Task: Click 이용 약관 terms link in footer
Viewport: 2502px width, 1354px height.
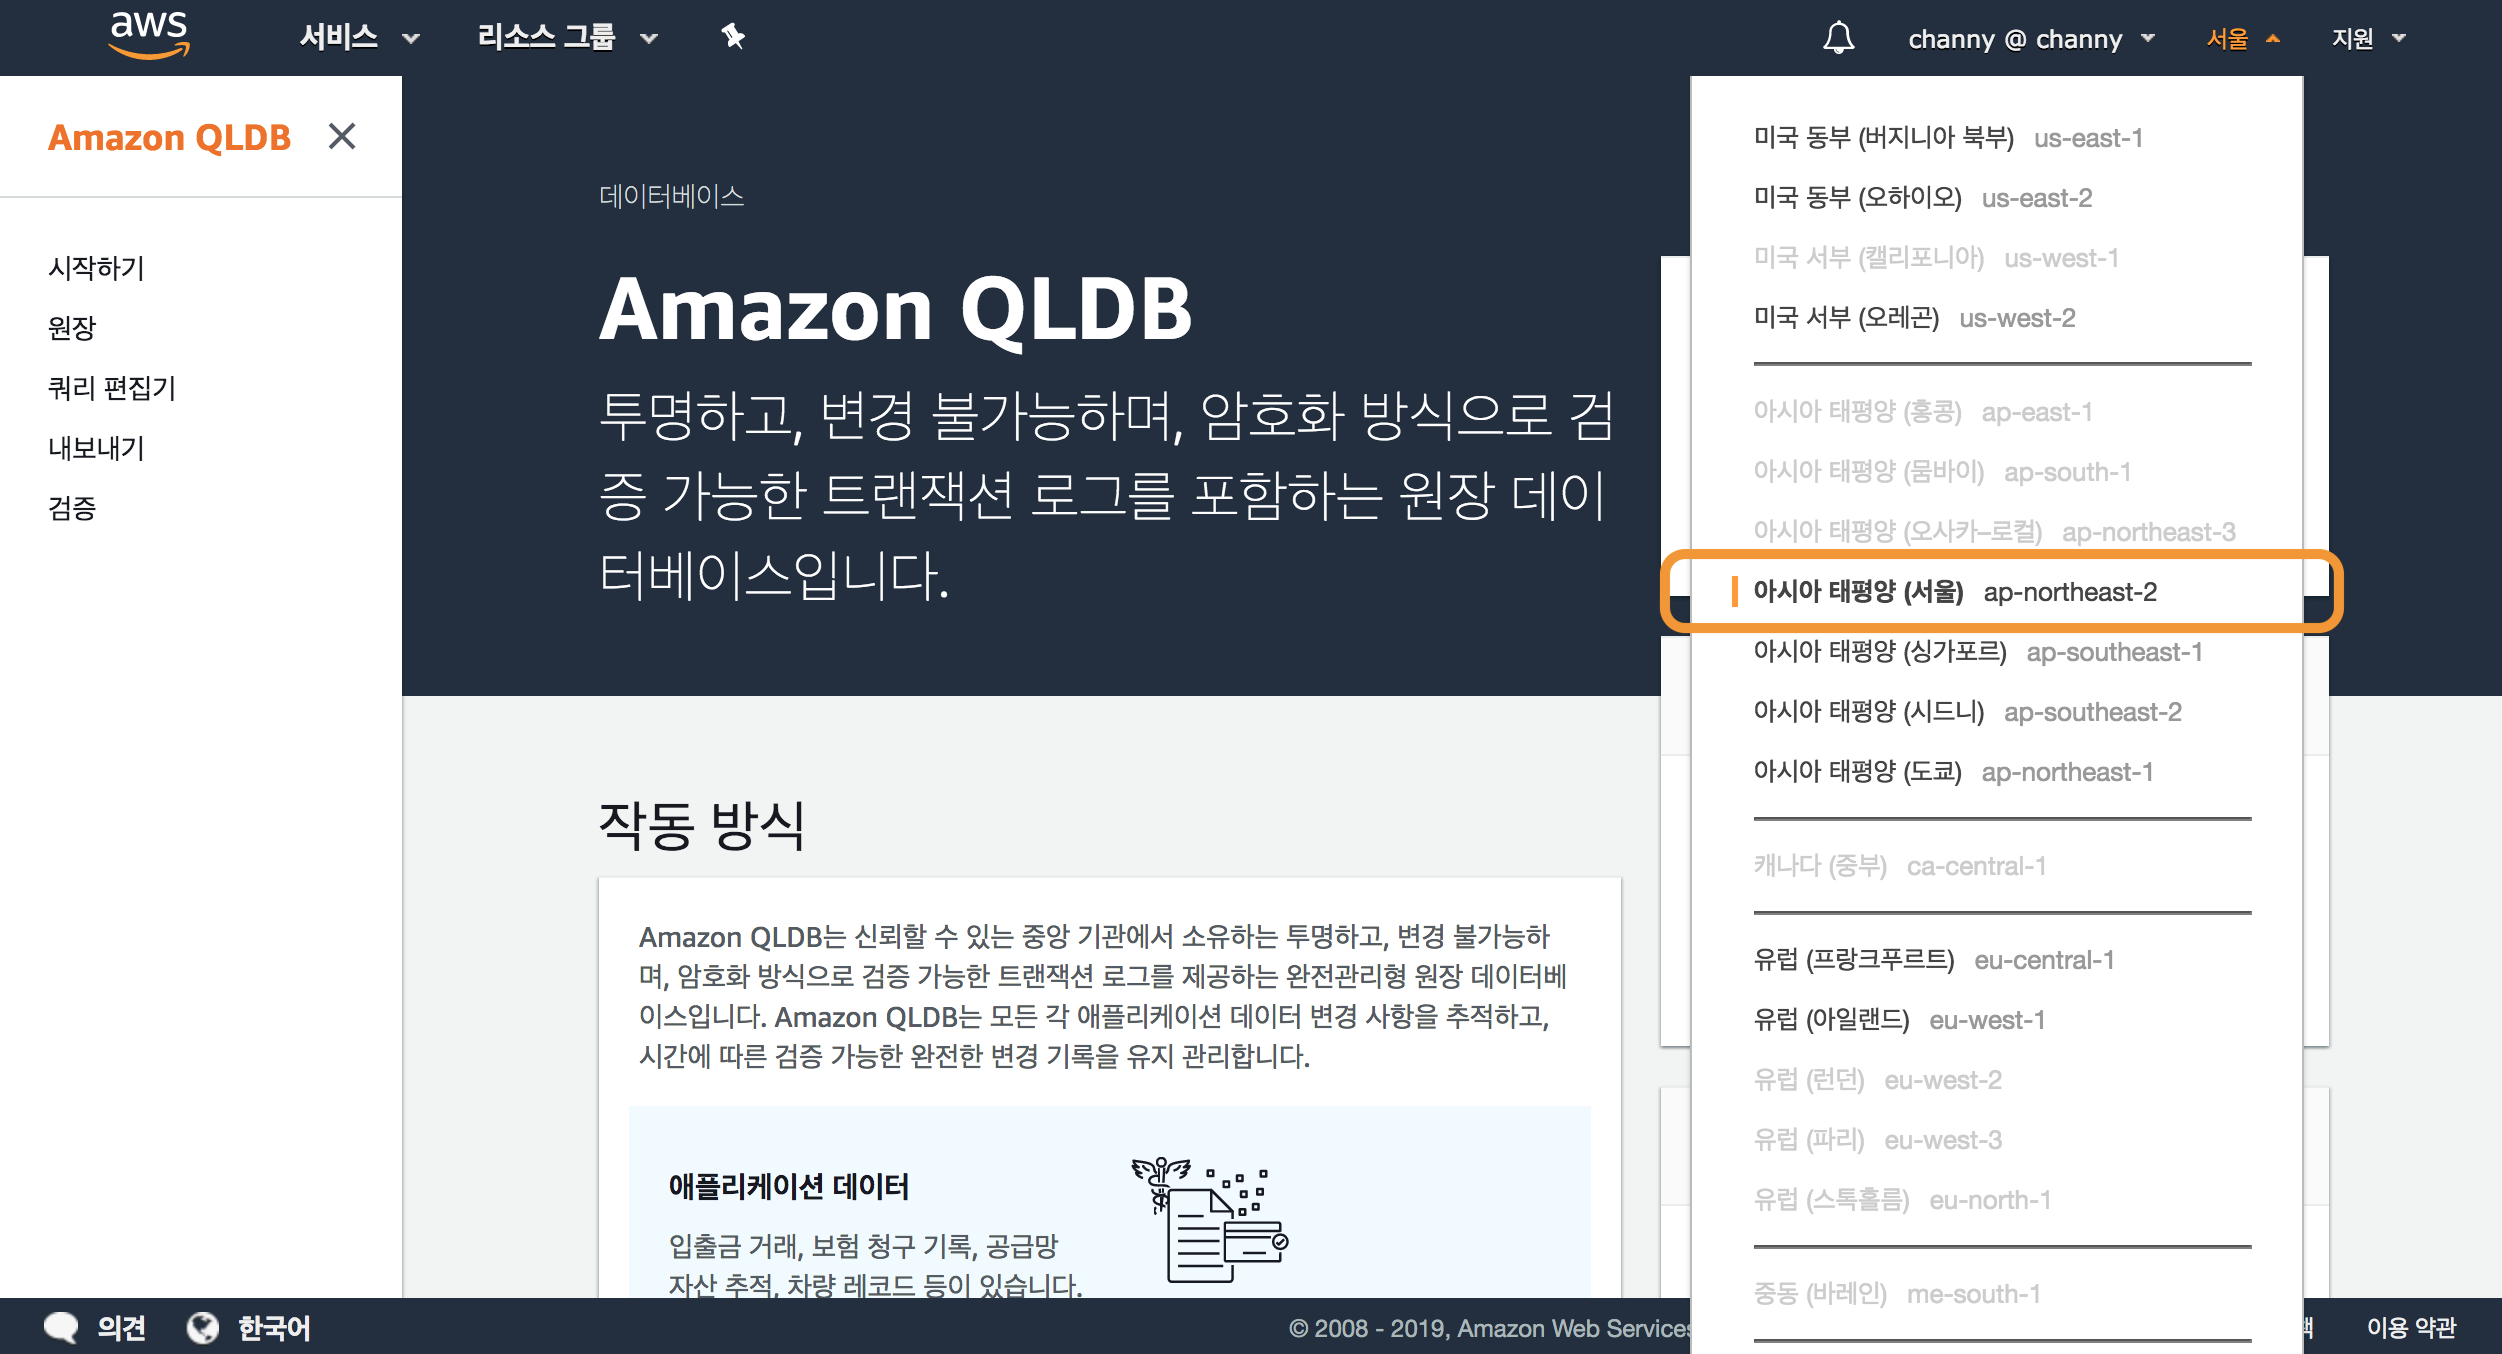Action: 2410,1327
